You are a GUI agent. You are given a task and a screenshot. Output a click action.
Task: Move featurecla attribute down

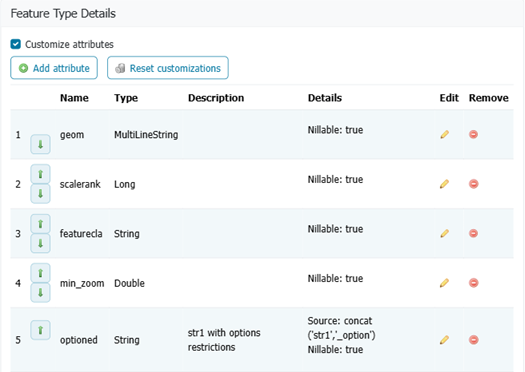(x=41, y=243)
